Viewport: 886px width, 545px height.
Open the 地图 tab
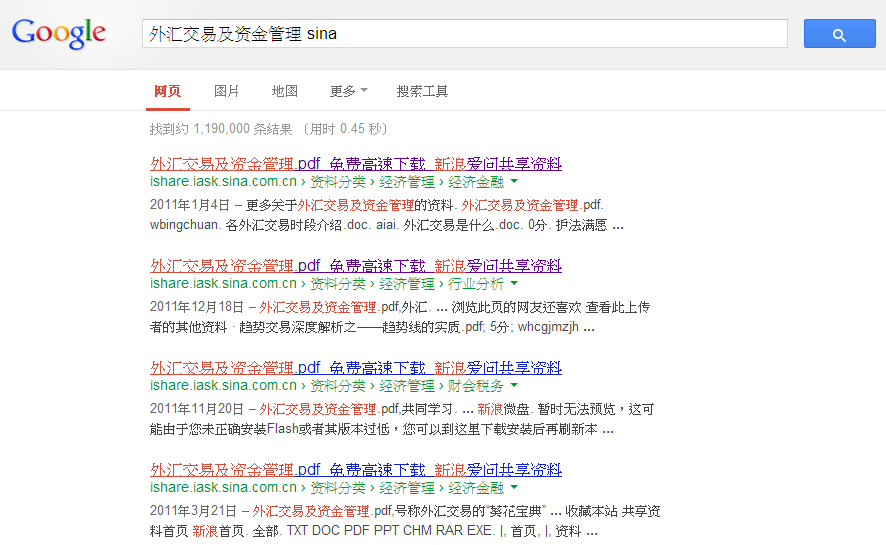pyautogui.click(x=284, y=91)
